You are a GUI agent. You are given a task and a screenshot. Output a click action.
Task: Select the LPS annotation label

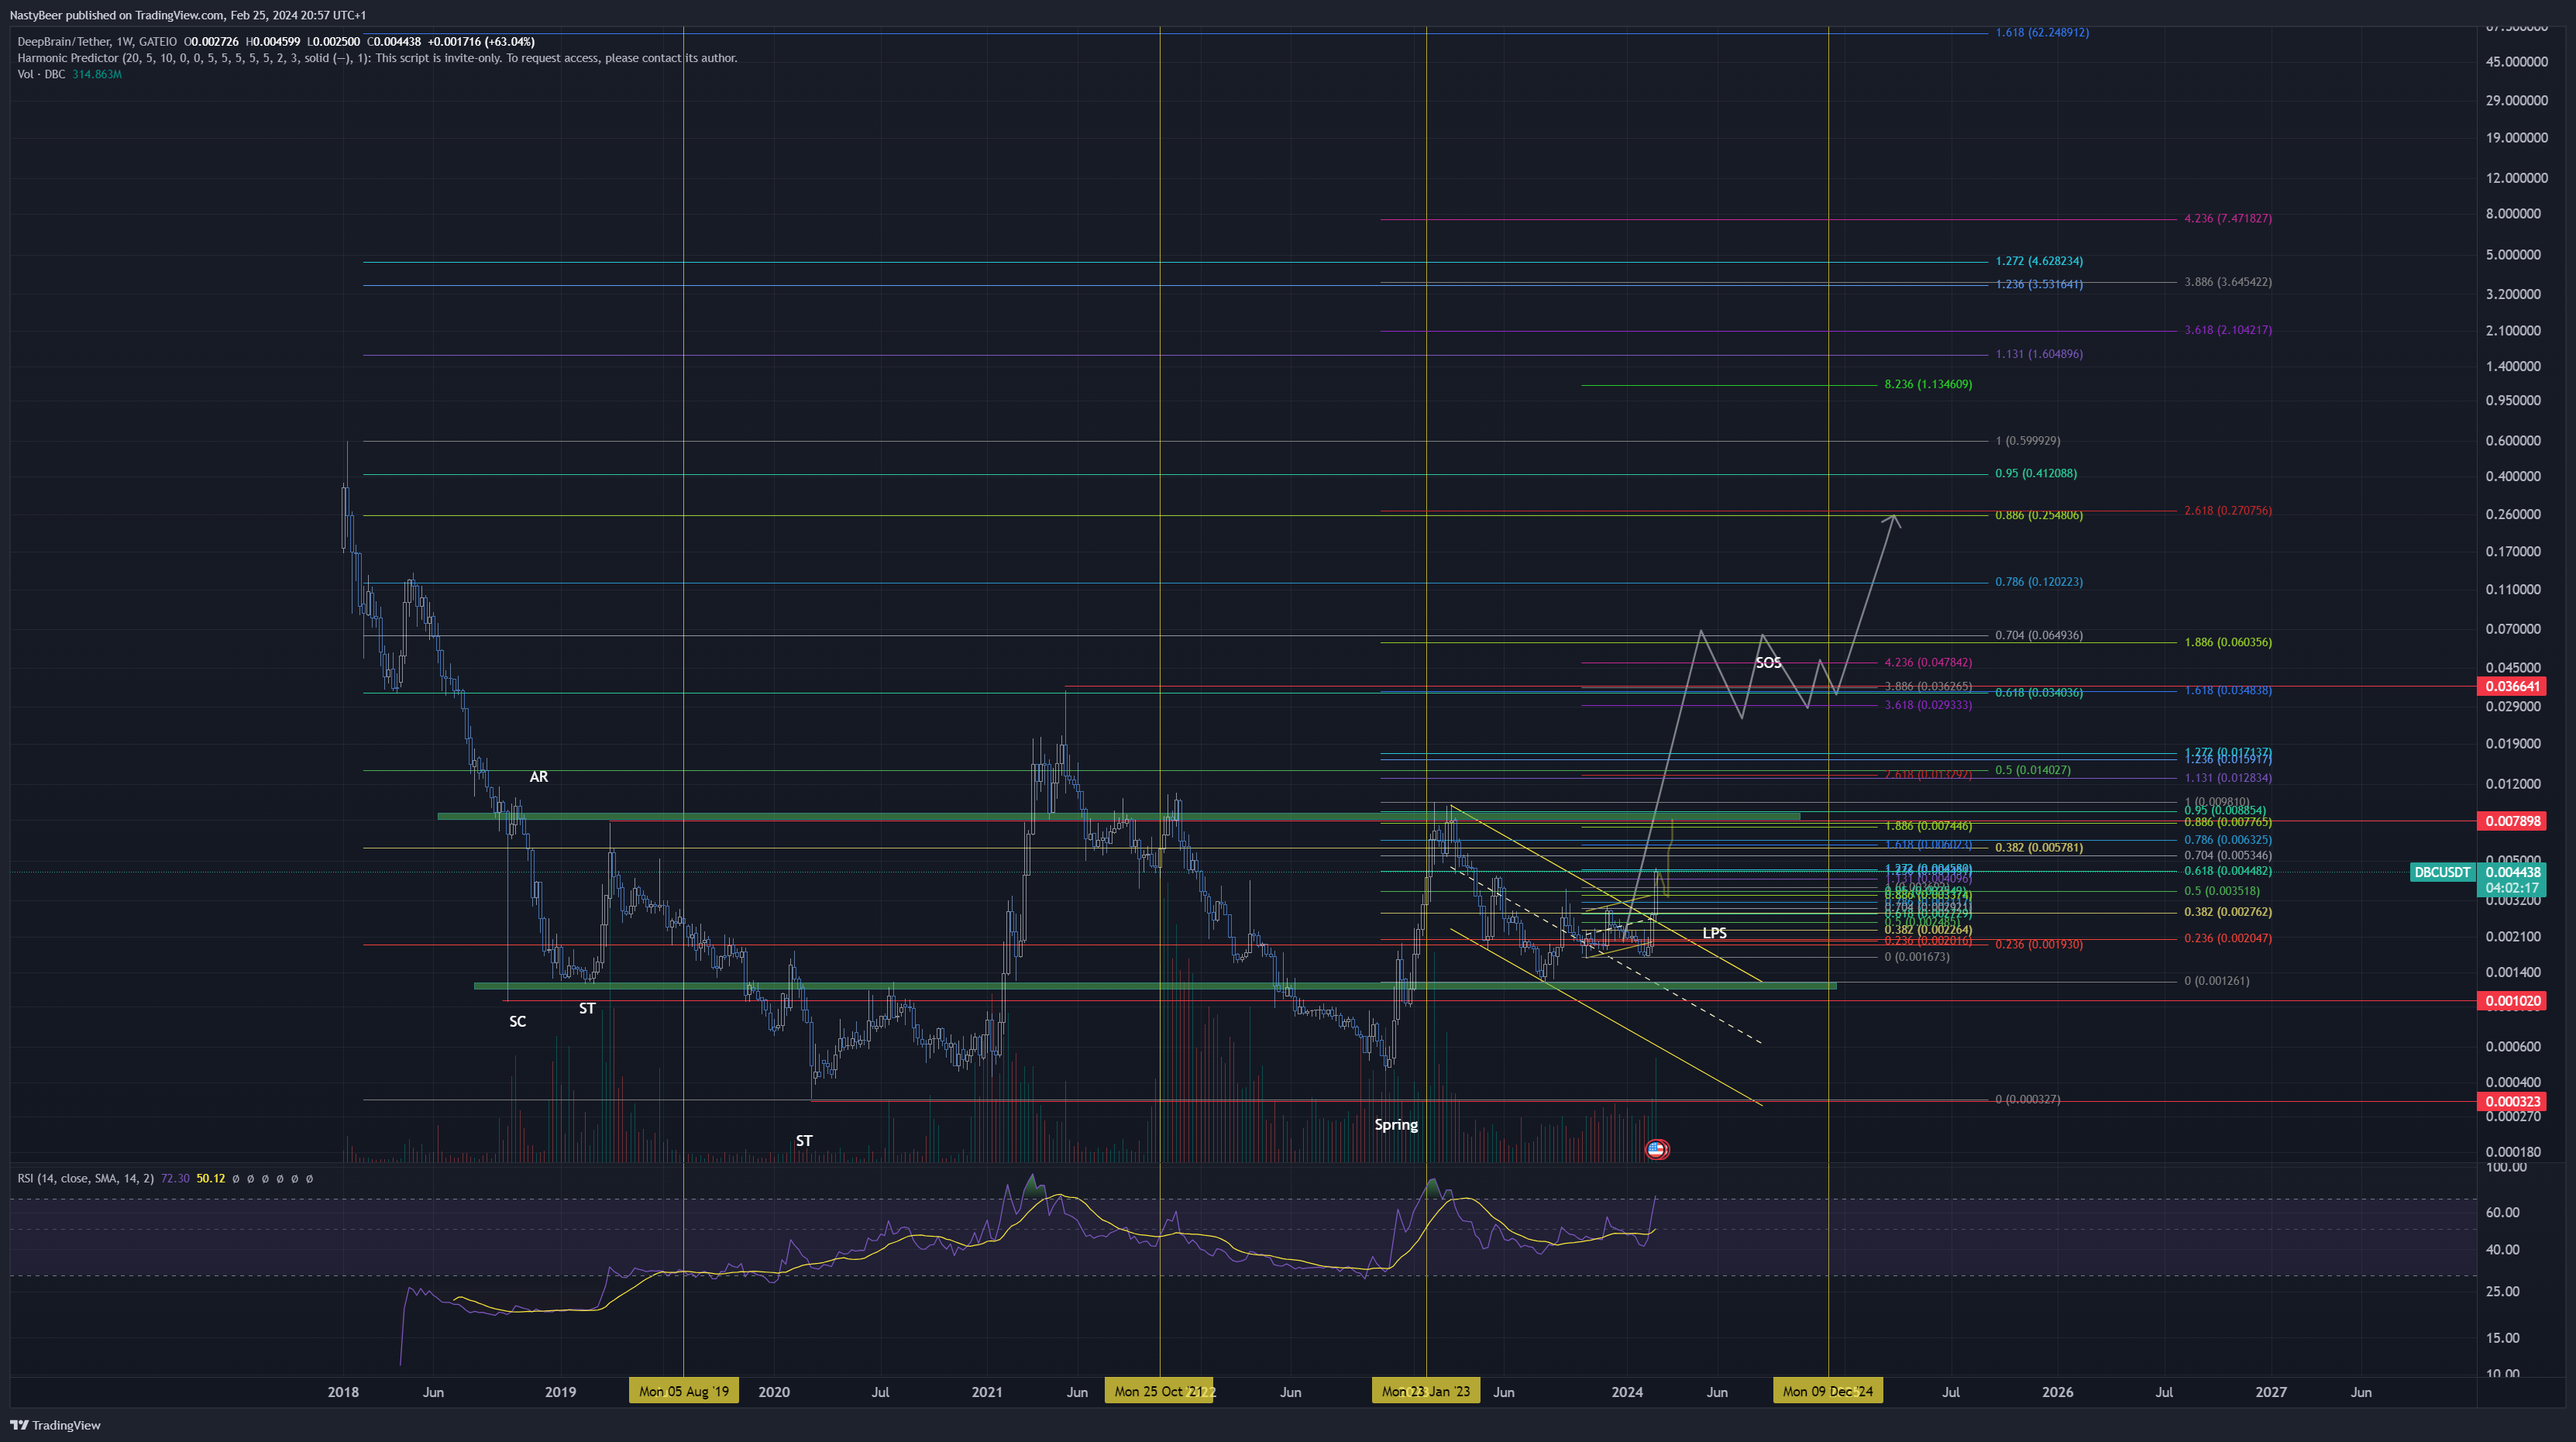click(1714, 933)
